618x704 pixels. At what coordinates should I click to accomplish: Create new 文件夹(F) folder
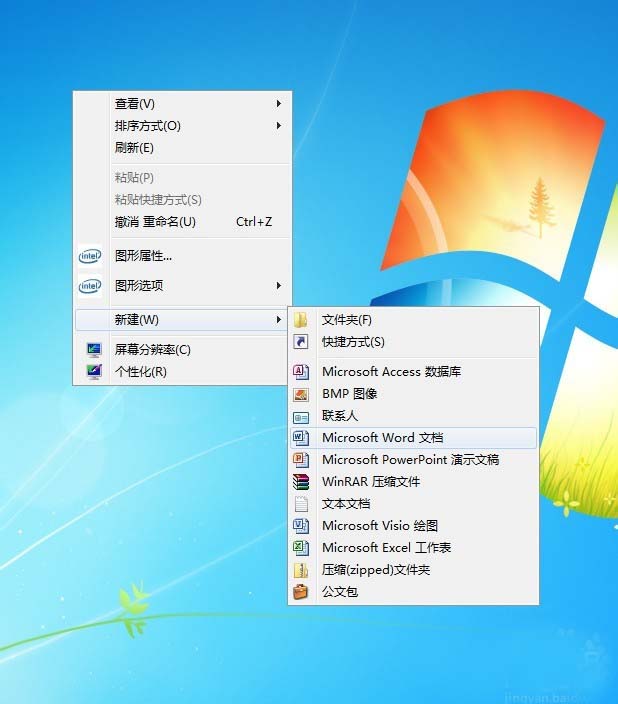point(346,320)
